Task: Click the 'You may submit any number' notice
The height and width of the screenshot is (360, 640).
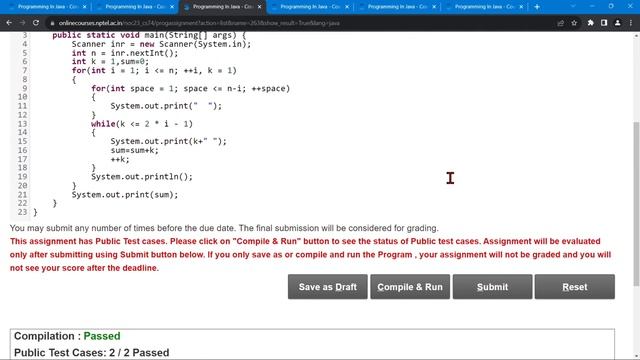Action: [x=224, y=228]
